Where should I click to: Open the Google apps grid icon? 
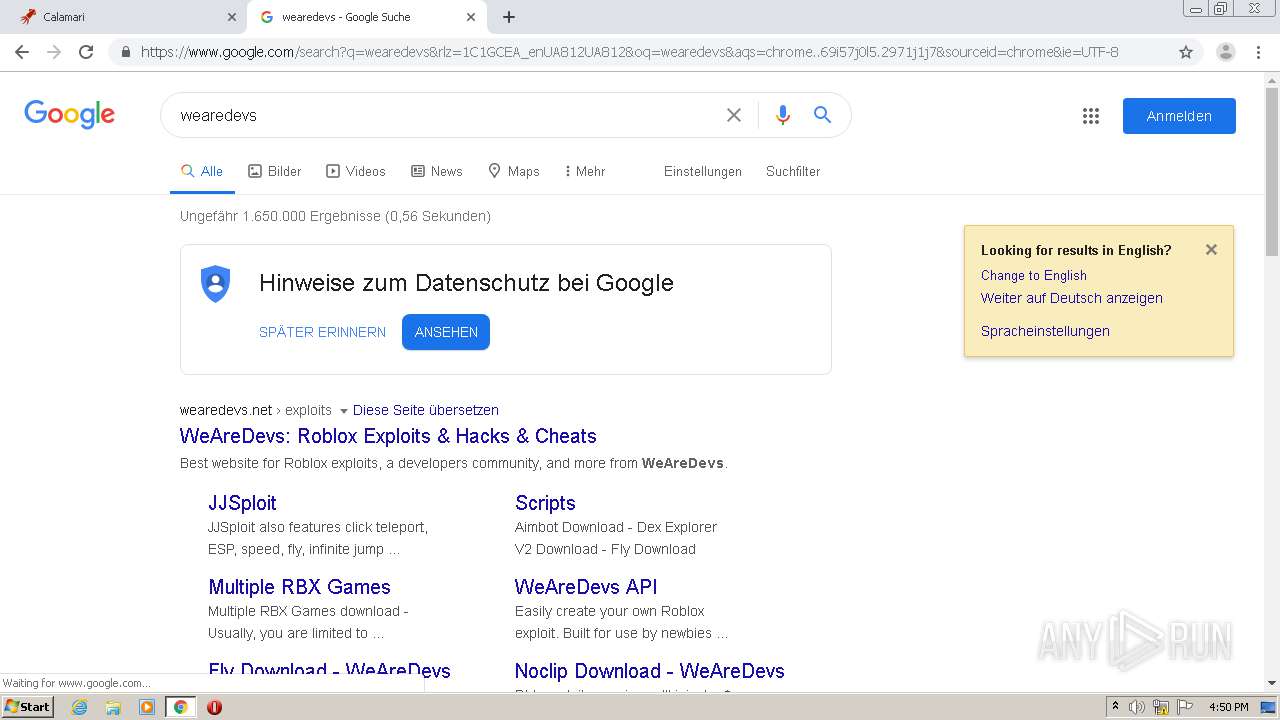pos(1091,116)
